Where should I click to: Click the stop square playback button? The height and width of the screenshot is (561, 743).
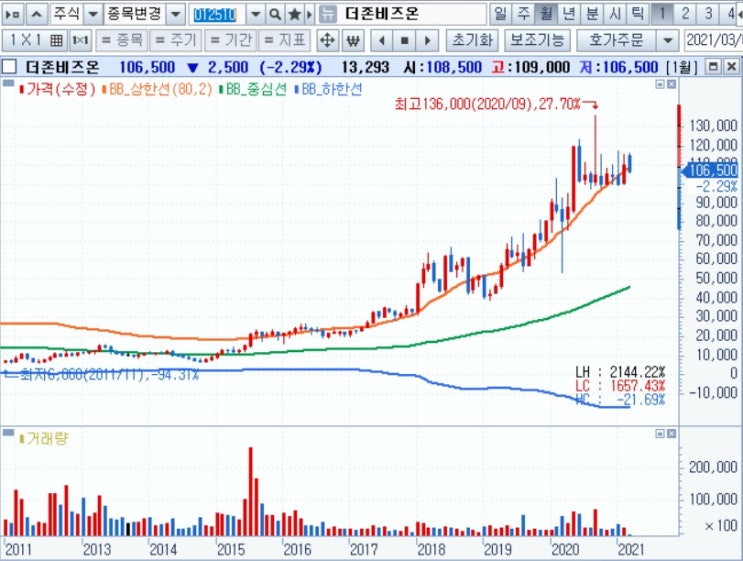[404, 40]
